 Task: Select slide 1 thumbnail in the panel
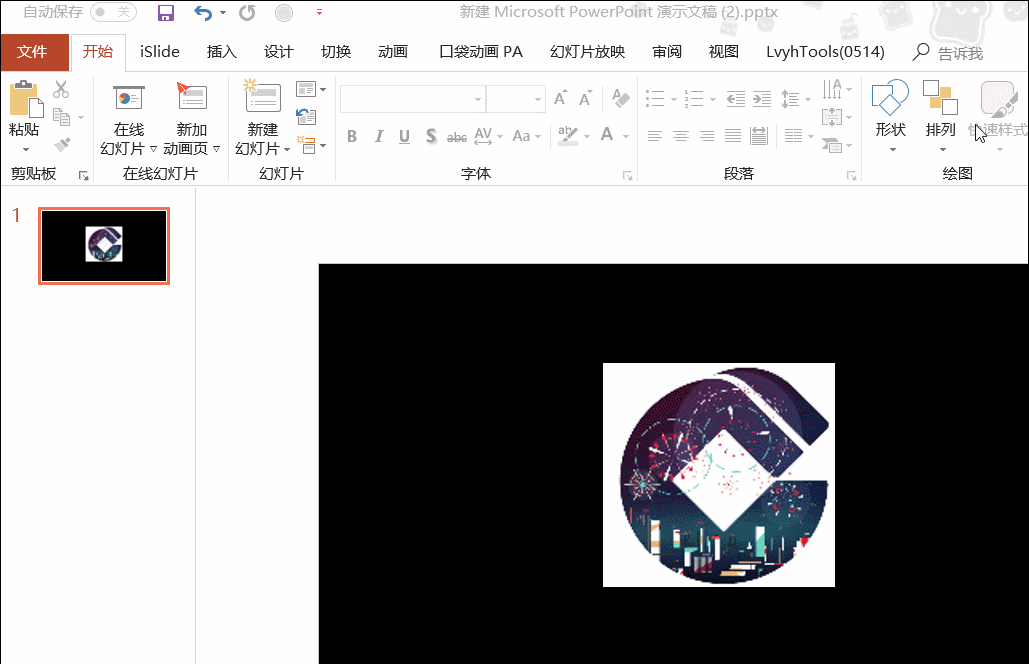pyautogui.click(x=104, y=246)
